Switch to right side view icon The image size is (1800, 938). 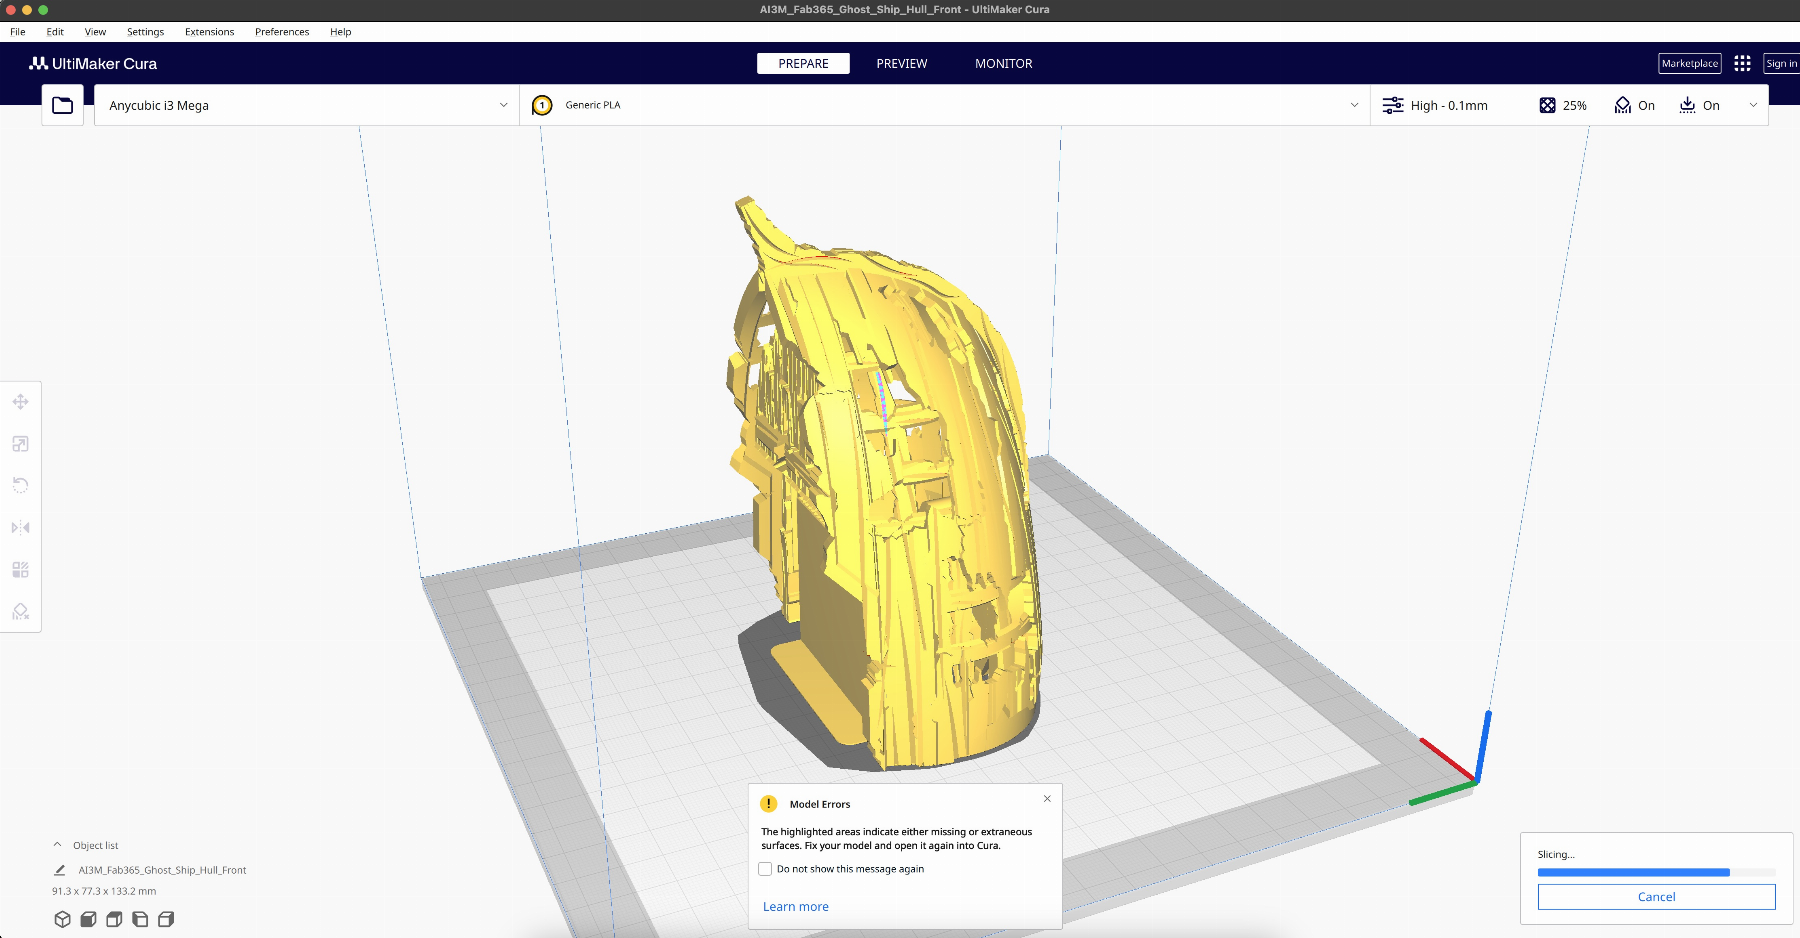166,919
